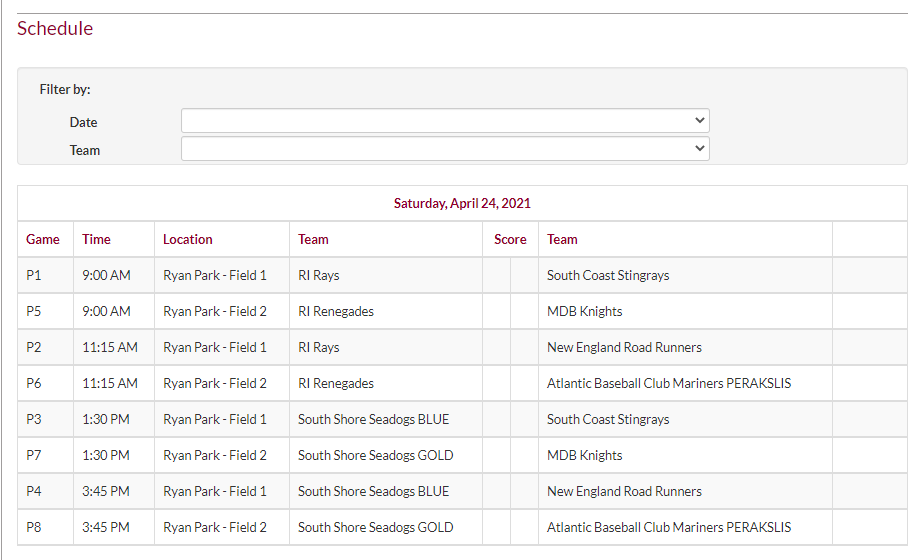This screenshot has width=923, height=560.
Task: Select New England Road Runners in P2 row
Action: coord(624,347)
